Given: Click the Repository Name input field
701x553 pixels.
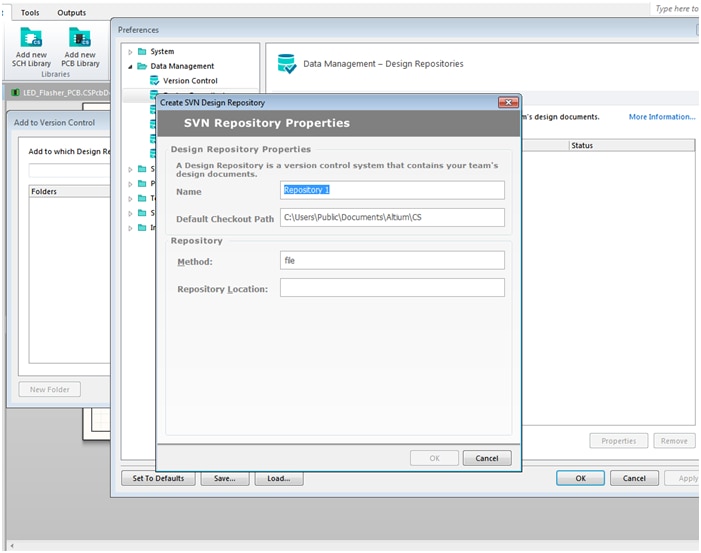Looking at the screenshot, I should pyautogui.click(x=392, y=190).
